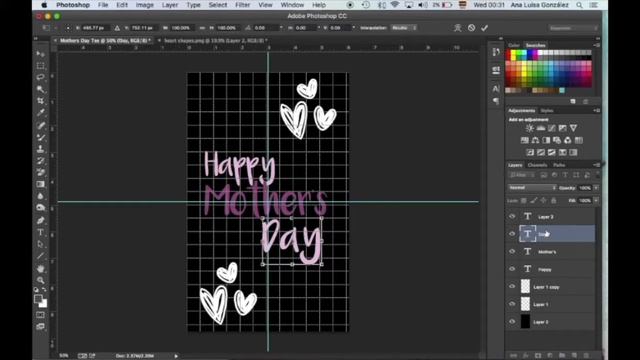
Task: Select the Crop tool
Action: [40, 101]
